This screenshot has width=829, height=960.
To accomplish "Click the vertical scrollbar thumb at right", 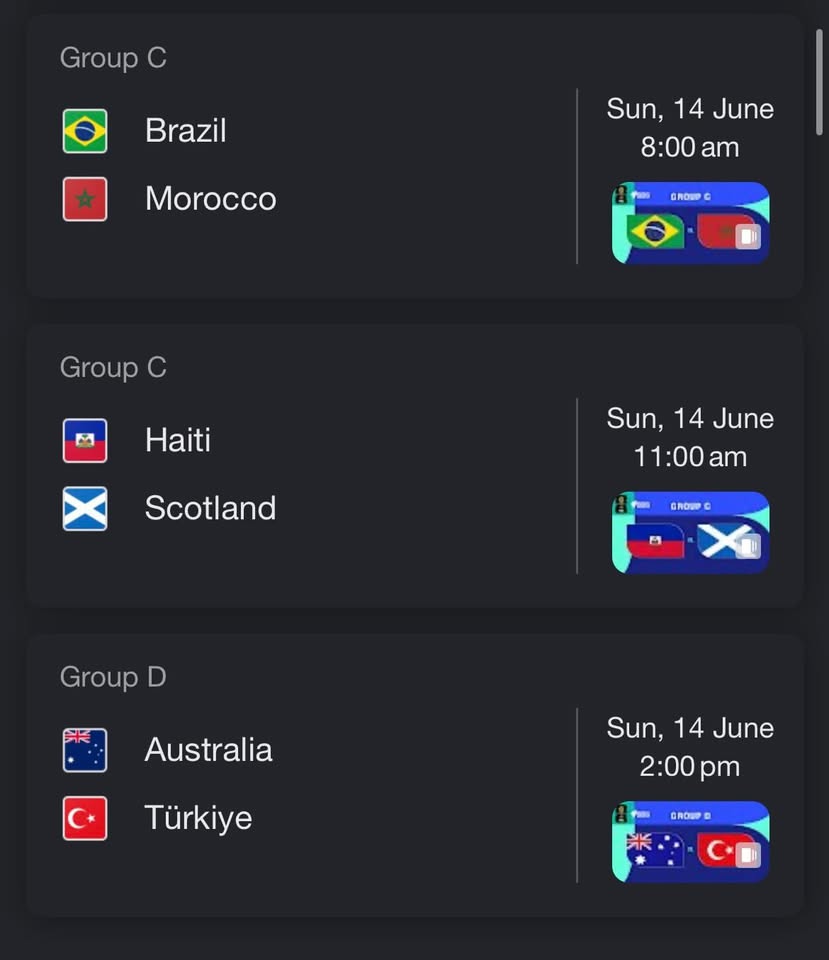I will (819, 81).
